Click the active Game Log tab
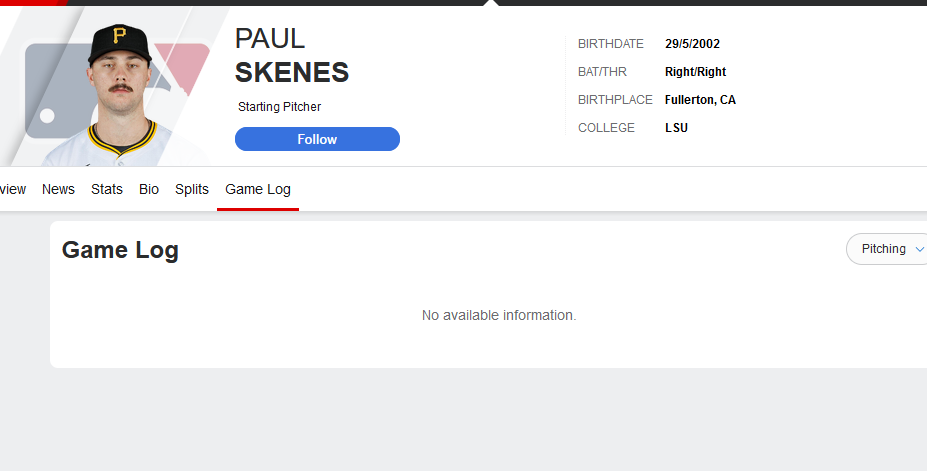Screen dimensions: 927x471 (258, 189)
